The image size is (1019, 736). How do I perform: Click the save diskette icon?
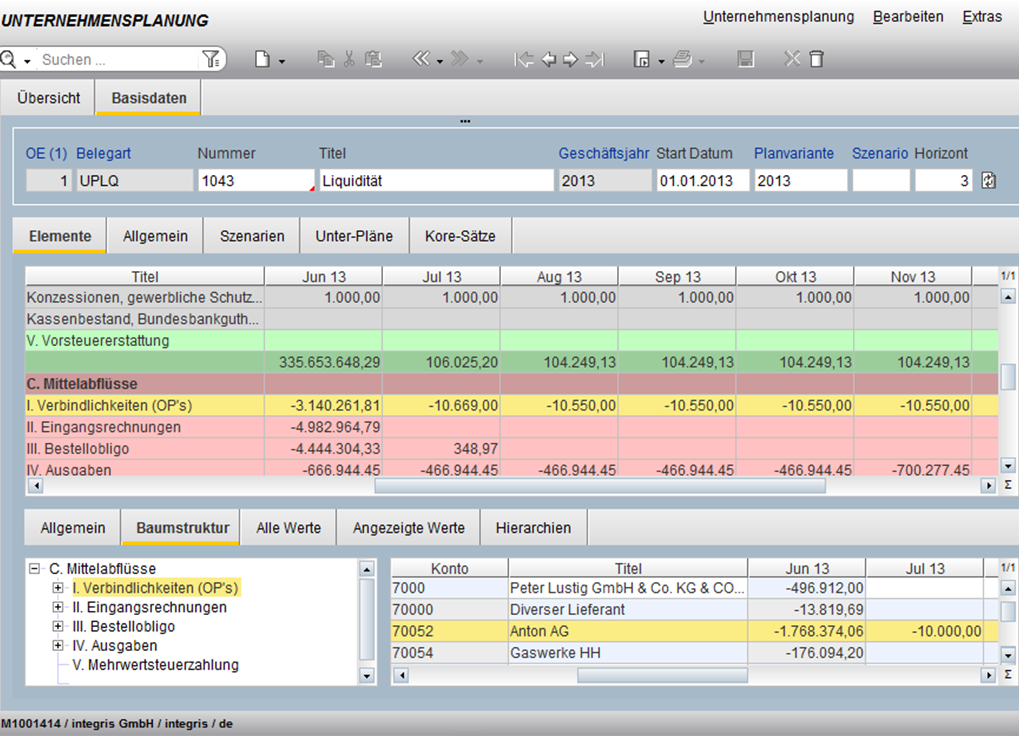coord(745,60)
